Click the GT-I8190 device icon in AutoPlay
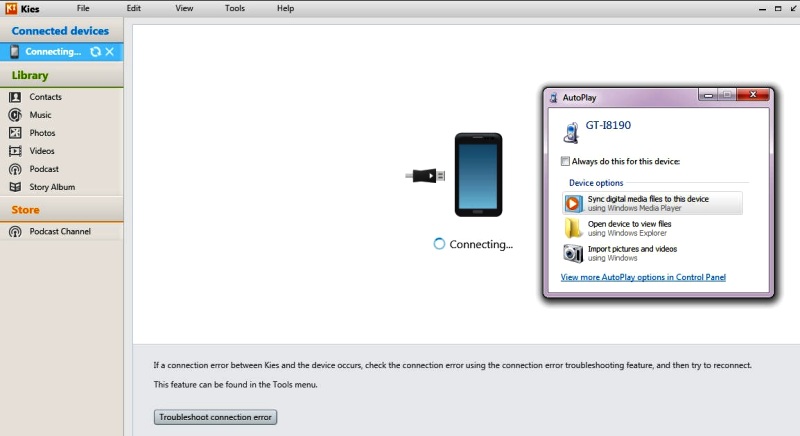Image resolution: width=800 pixels, height=436 pixels. coord(571,133)
